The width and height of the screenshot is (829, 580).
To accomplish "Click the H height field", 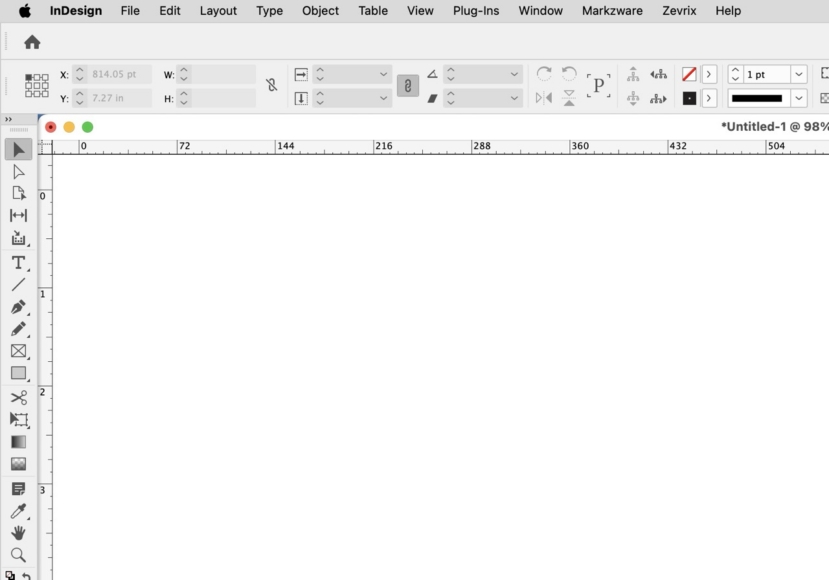I will click(x=224, y=98).
